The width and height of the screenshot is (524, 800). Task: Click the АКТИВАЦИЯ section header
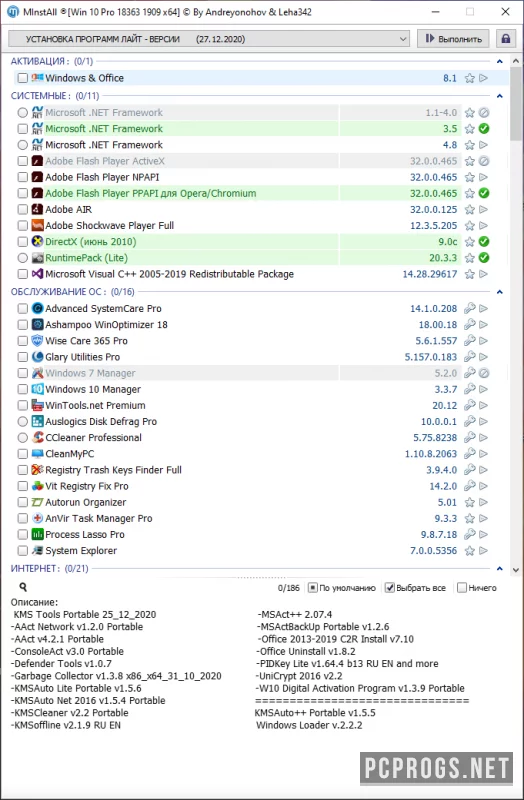tap(52, 61)
